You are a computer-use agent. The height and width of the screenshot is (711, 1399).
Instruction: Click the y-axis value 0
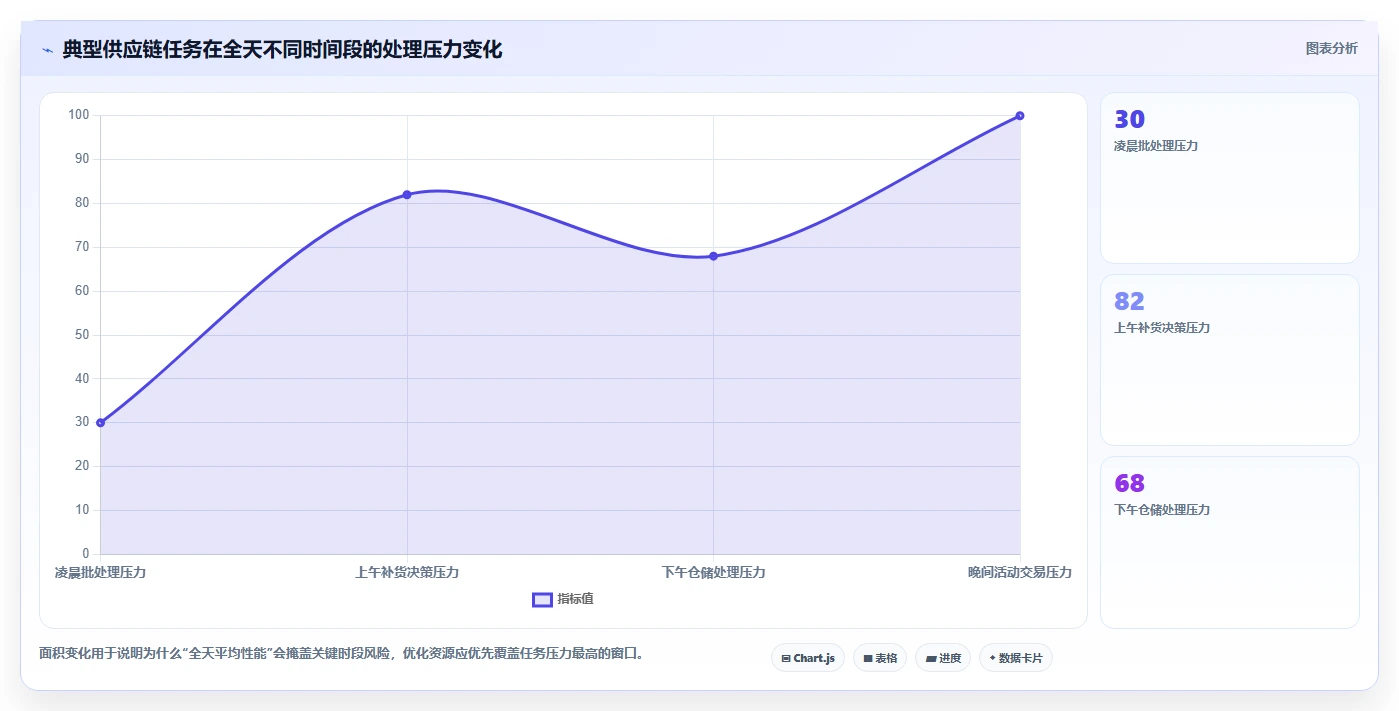point(86,554)
